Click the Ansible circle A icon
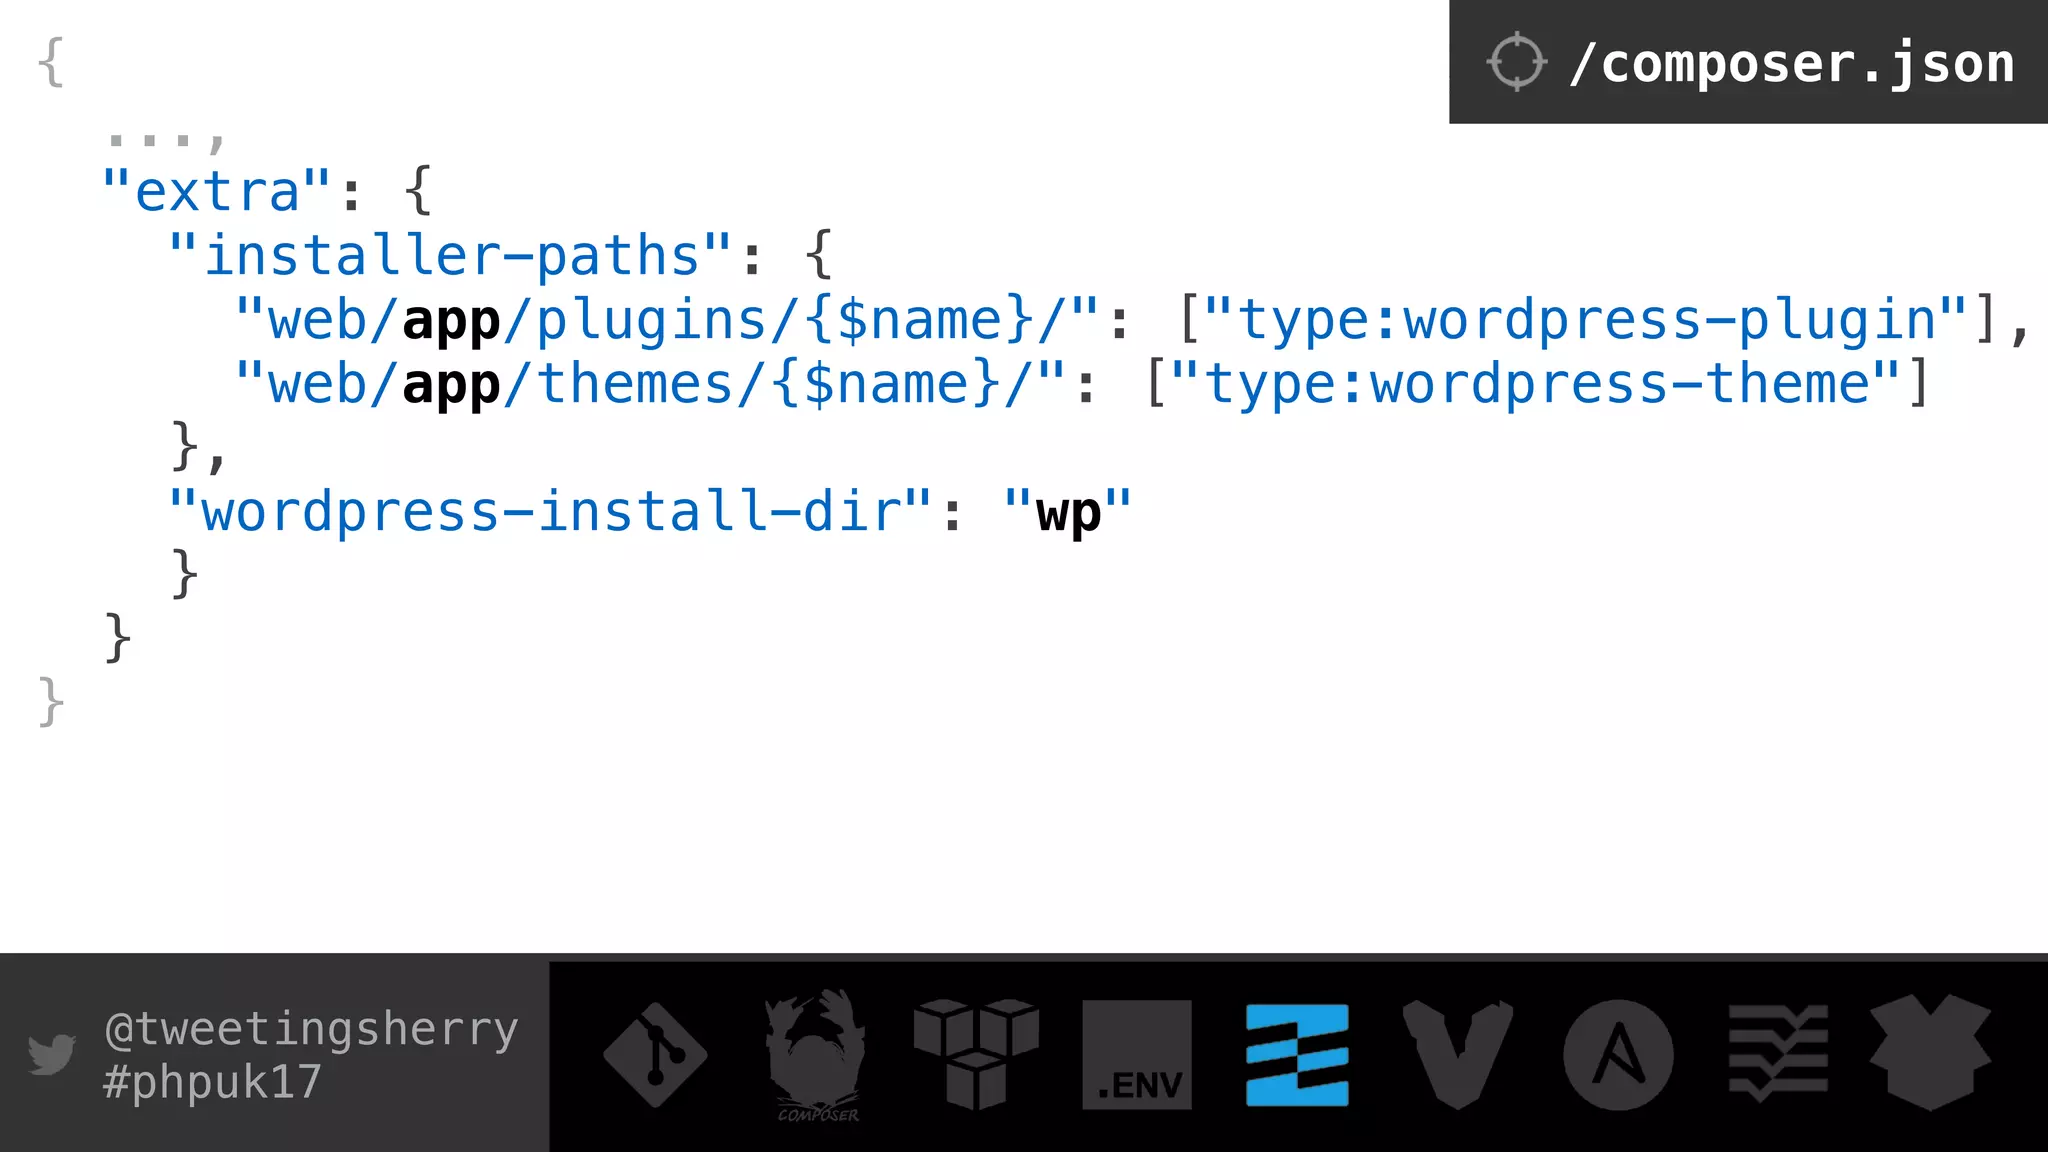Image resolution: width=2048 pixels, height=1152 pixels. (1618, 1055)
